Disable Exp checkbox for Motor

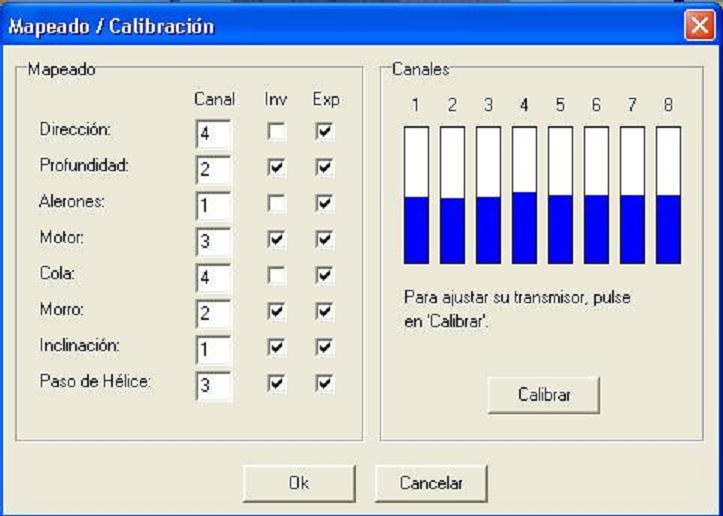click(324, 239)
